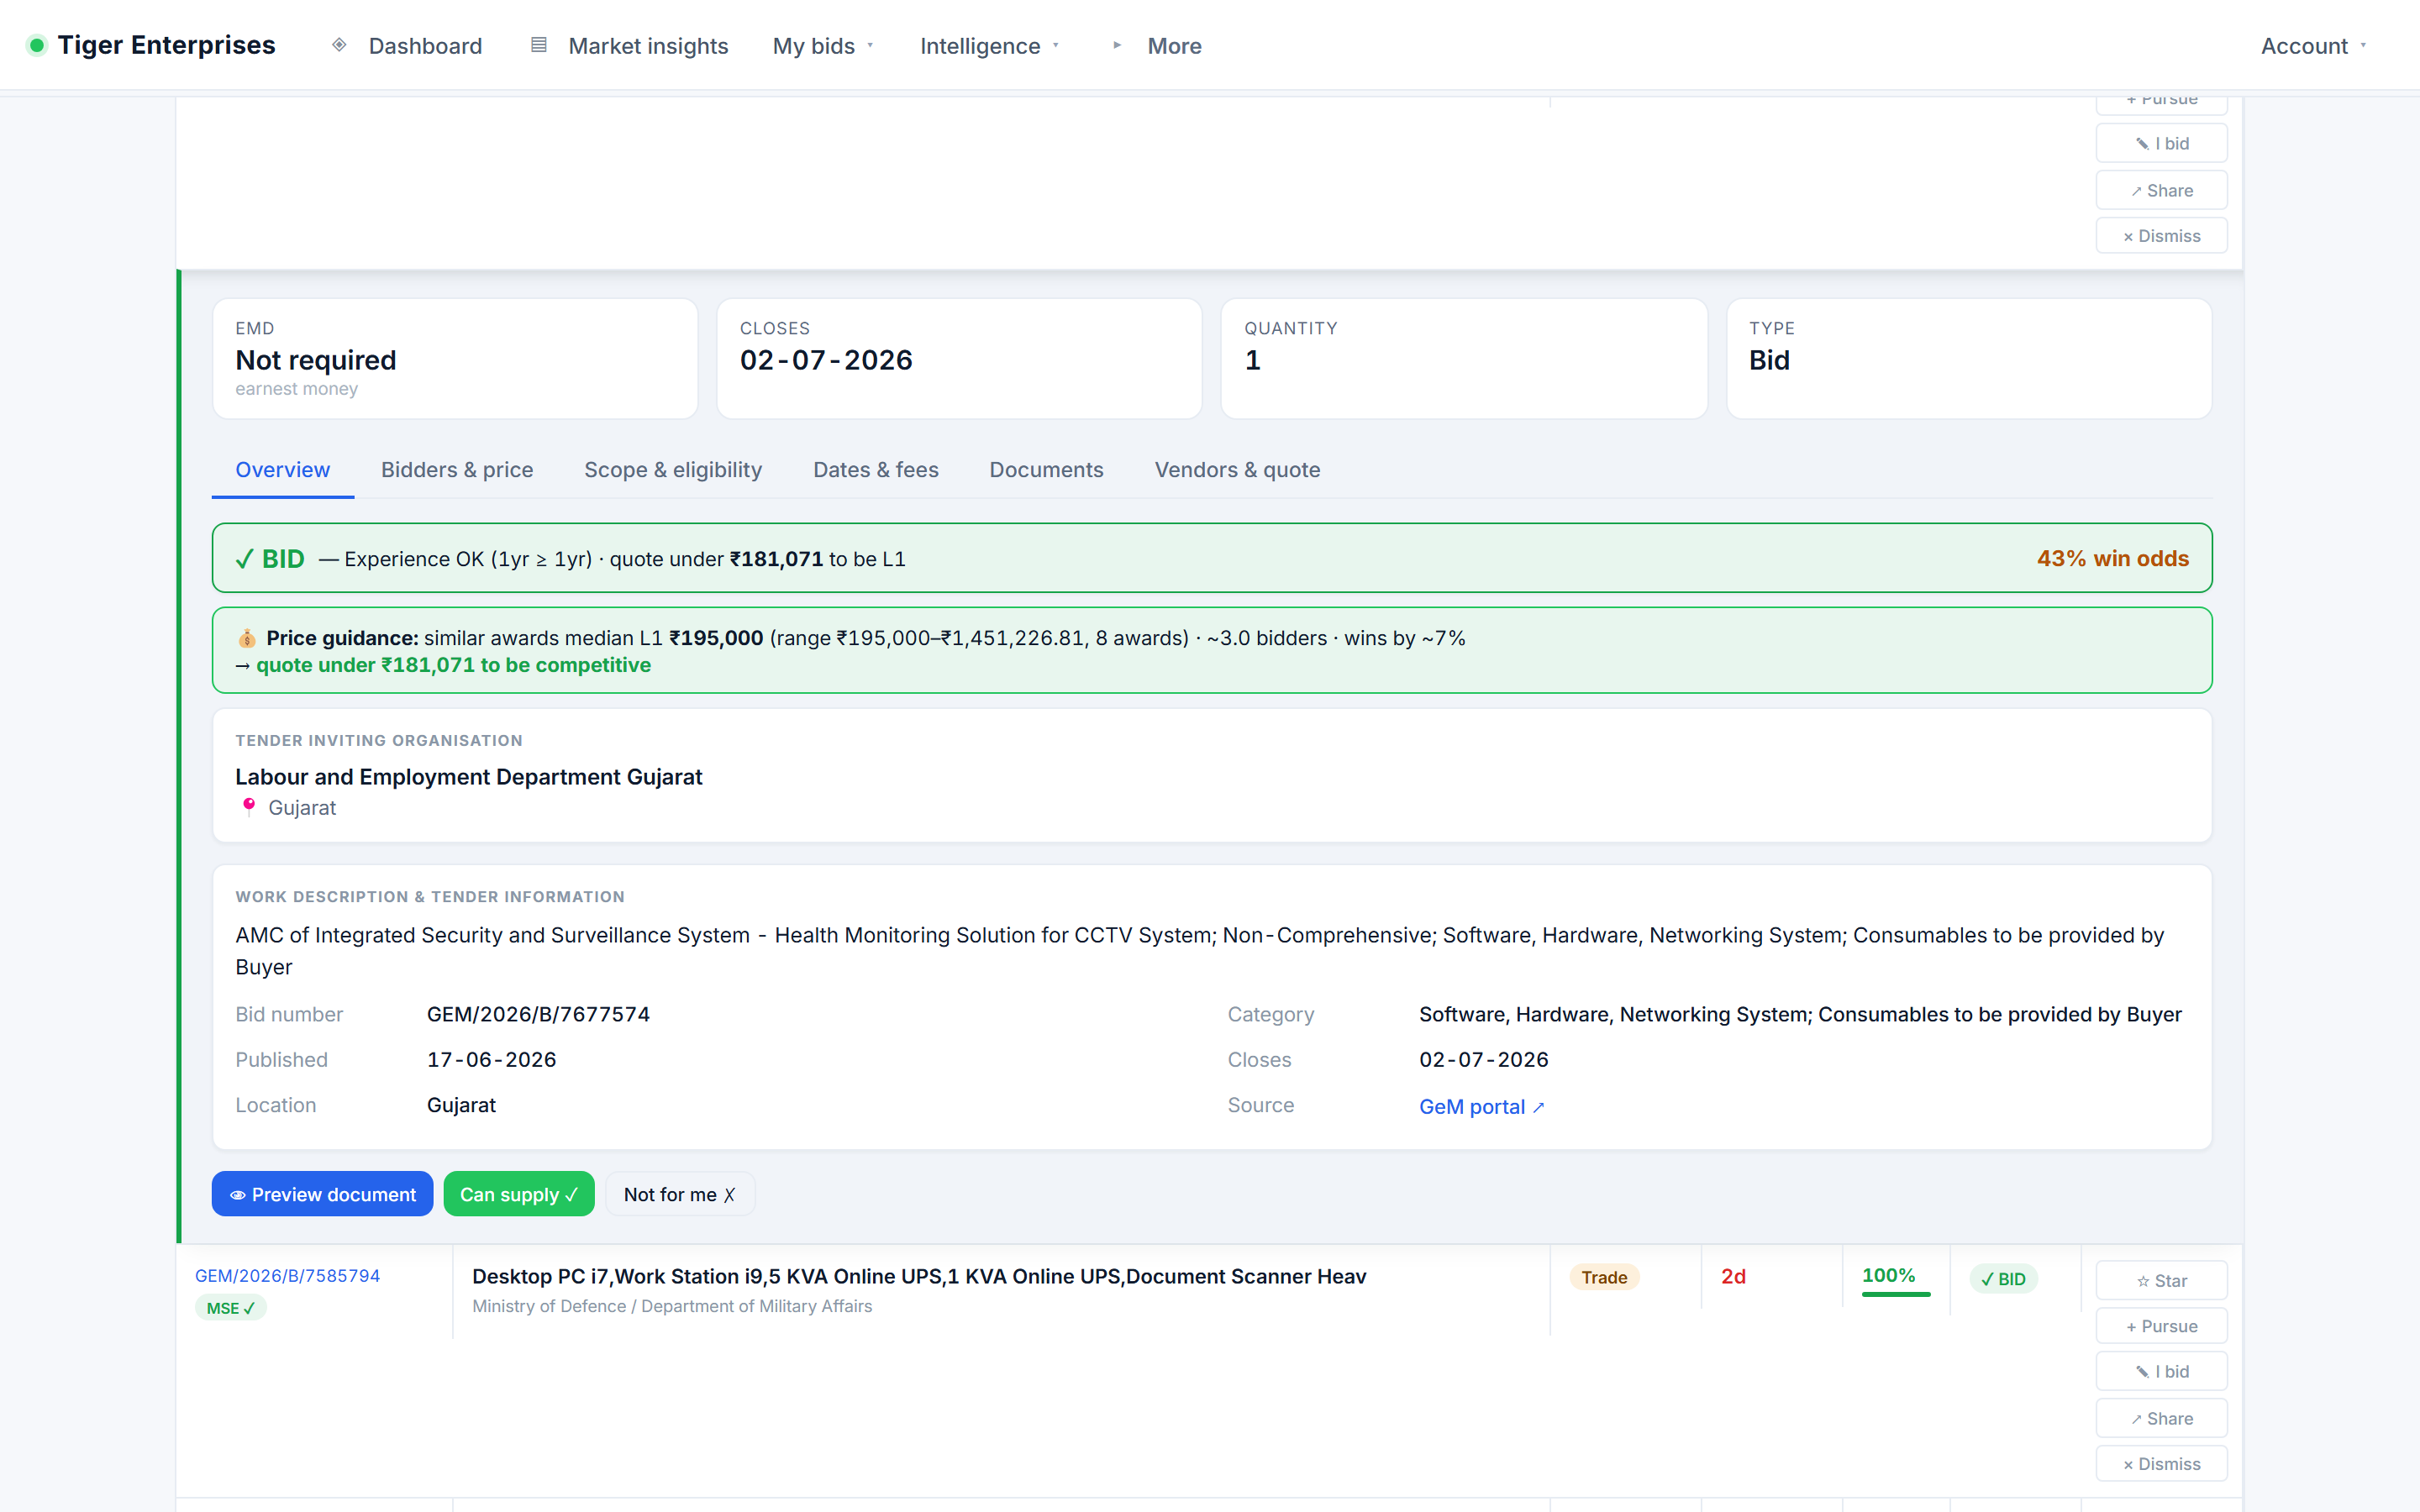Dismiss the top row tender
The height and width of the screenshot is (1512, 2420).
2161,236
